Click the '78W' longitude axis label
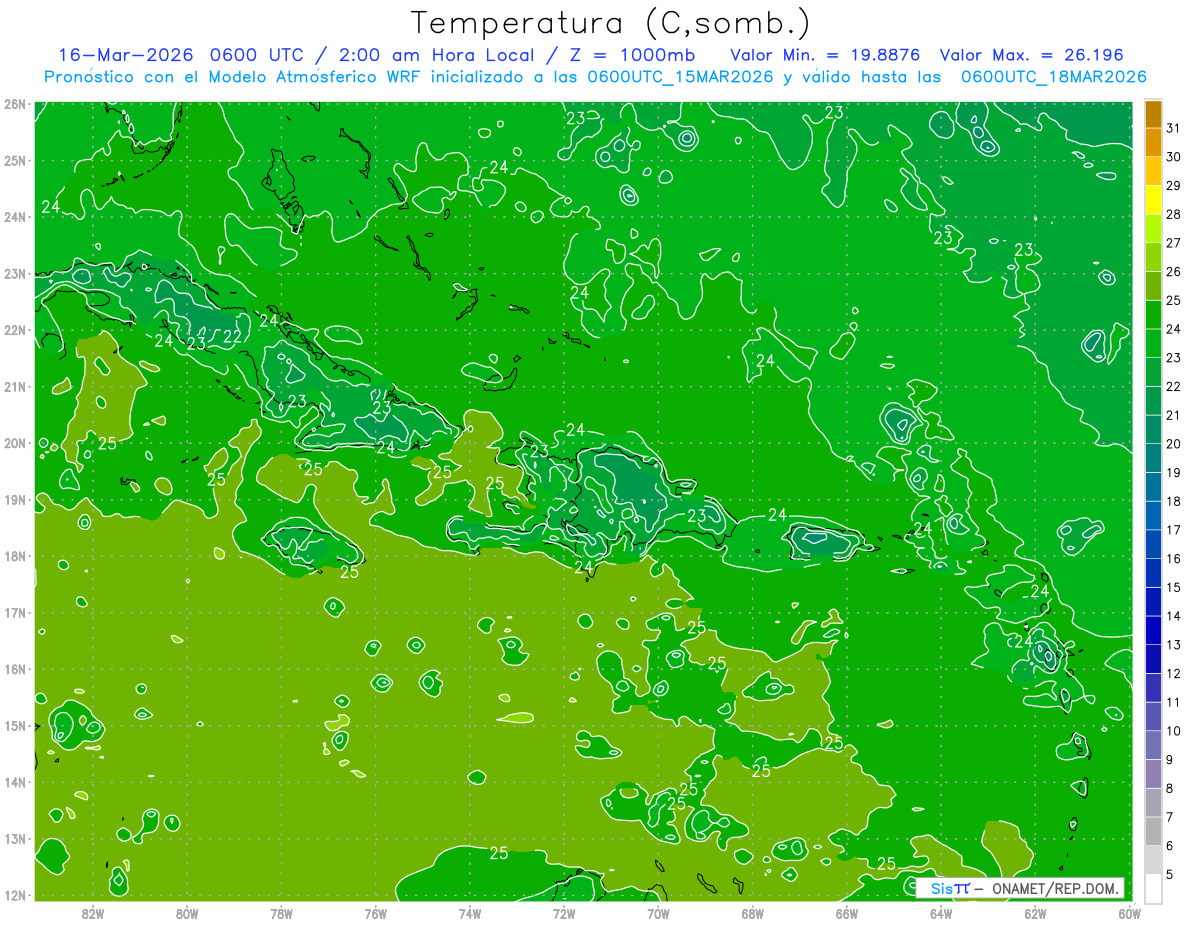The image size is (1200, 927). [x=281, y=913]
